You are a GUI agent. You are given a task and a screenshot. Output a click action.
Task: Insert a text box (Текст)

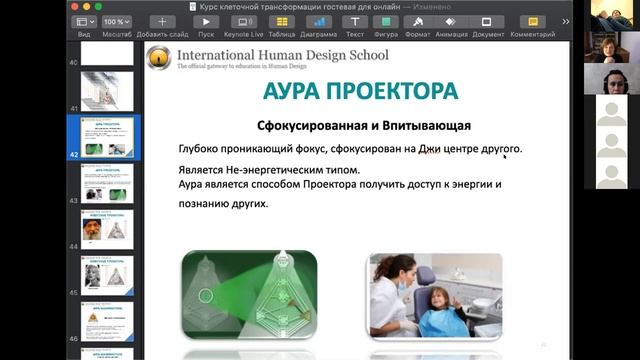pos(355,22)
